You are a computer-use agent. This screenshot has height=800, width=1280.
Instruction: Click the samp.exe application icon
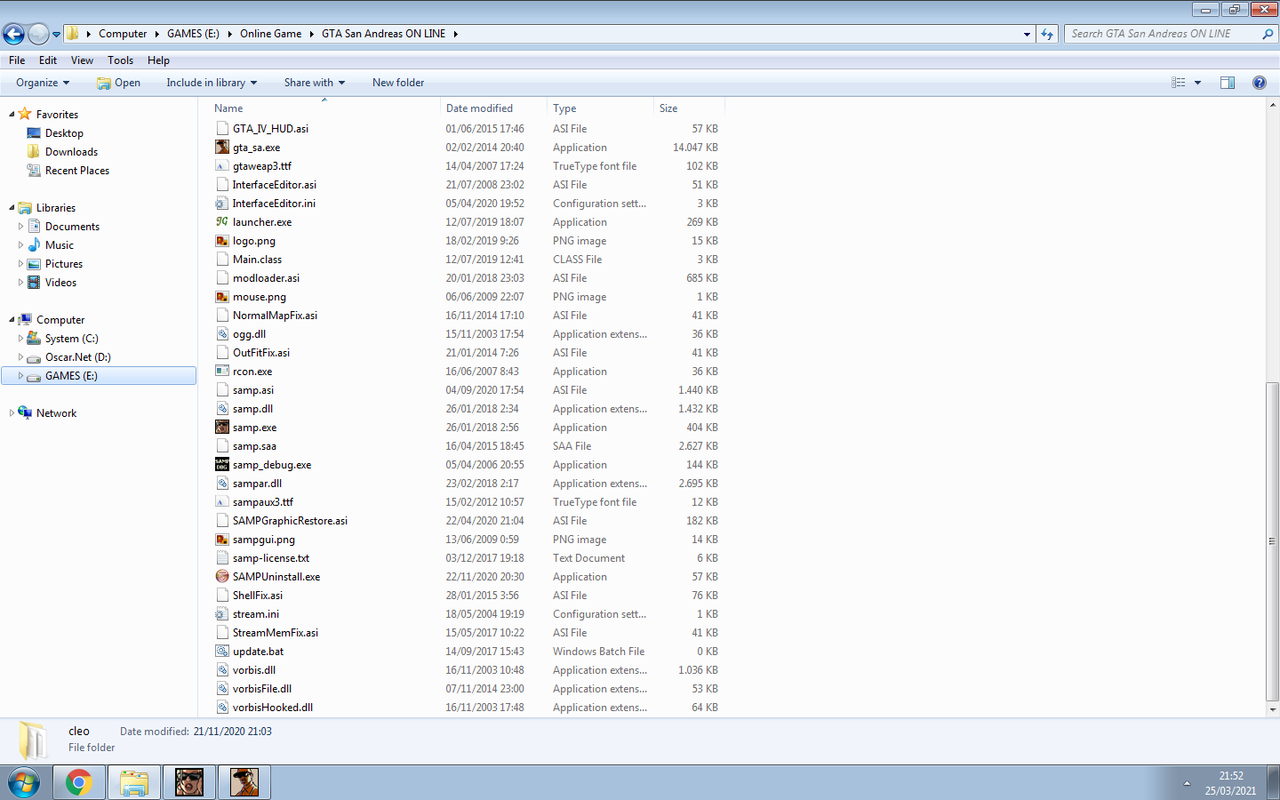223,427
